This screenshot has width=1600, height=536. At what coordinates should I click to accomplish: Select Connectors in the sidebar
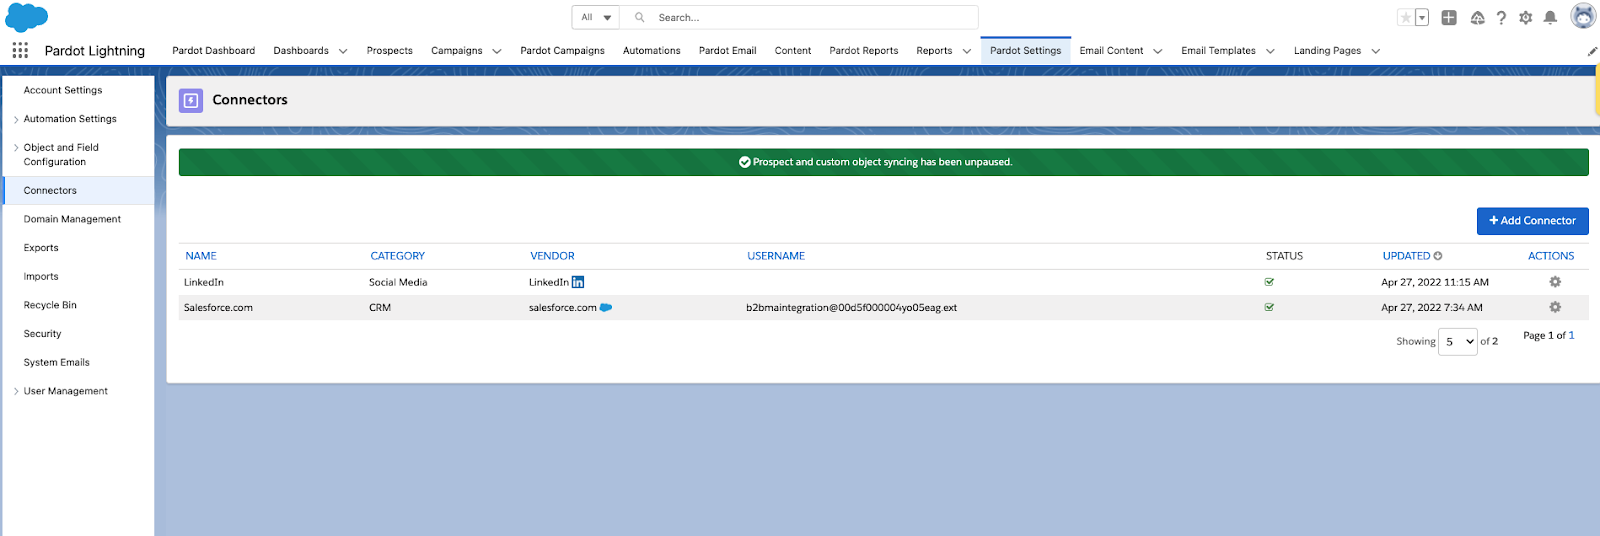[x=79, y=191]
